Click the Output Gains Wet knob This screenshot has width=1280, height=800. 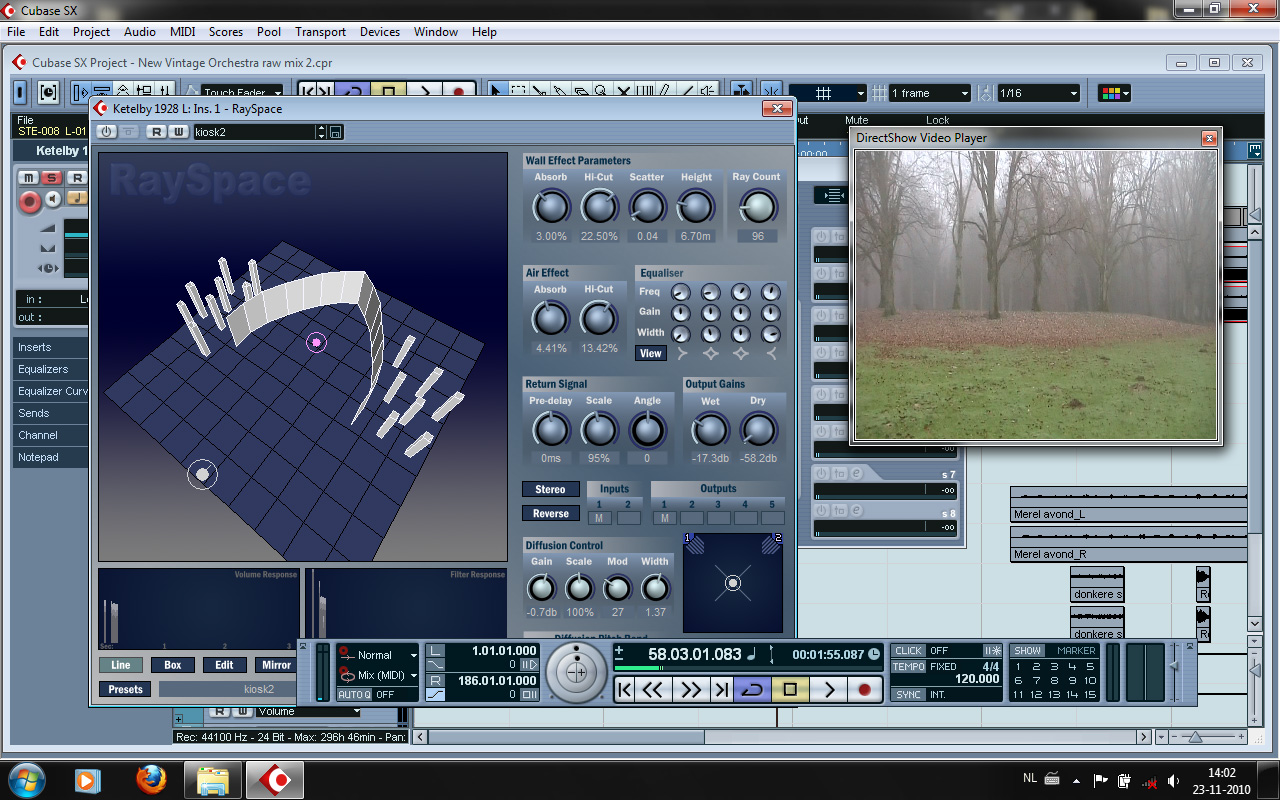[710, 430]
